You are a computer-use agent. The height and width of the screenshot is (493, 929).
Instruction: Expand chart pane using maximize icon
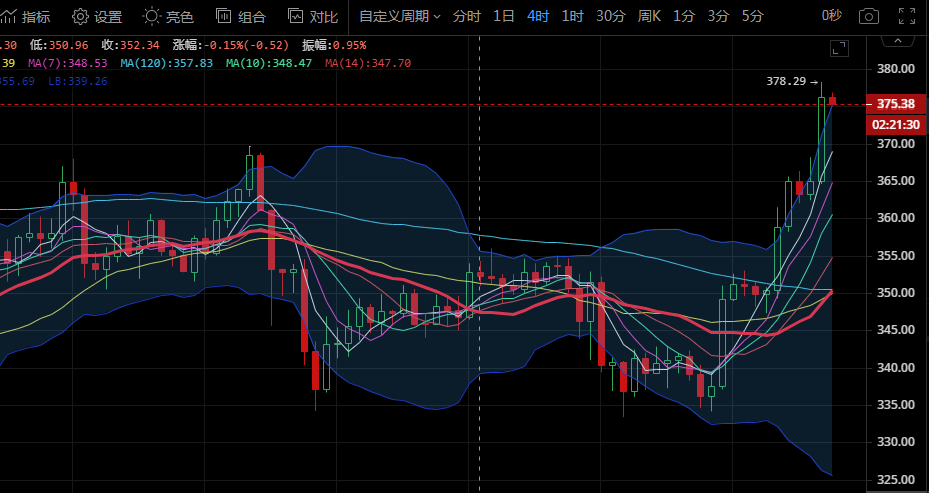(839, 47)
